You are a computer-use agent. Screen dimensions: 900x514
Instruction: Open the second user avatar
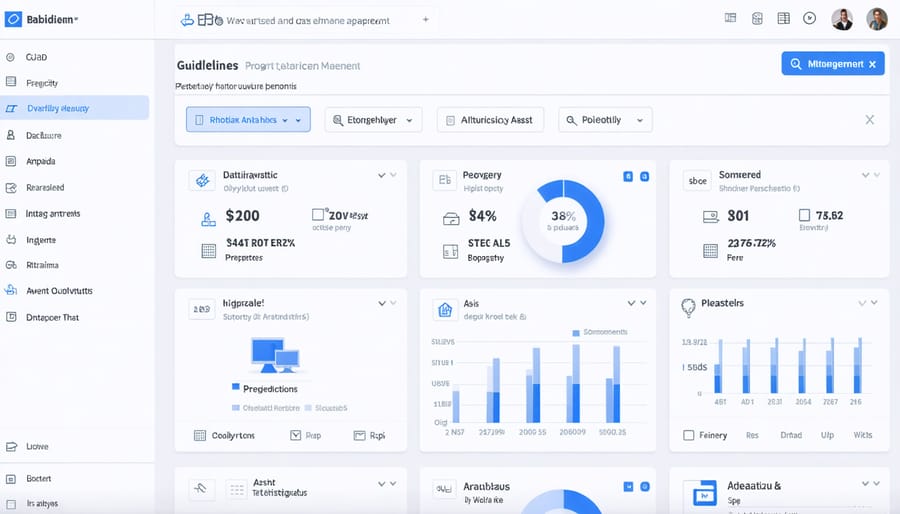877,19
